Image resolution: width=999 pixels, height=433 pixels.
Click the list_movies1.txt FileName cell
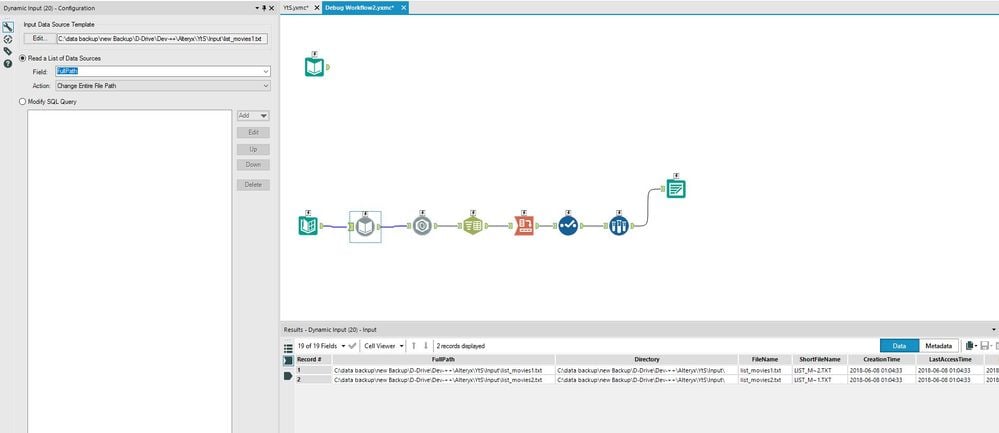click(x=765, y=370)
